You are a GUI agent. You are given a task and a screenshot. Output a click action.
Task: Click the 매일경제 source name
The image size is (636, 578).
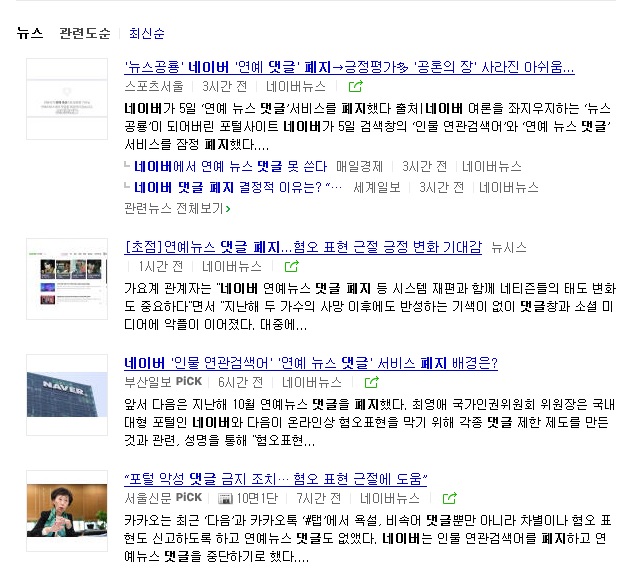359,166
